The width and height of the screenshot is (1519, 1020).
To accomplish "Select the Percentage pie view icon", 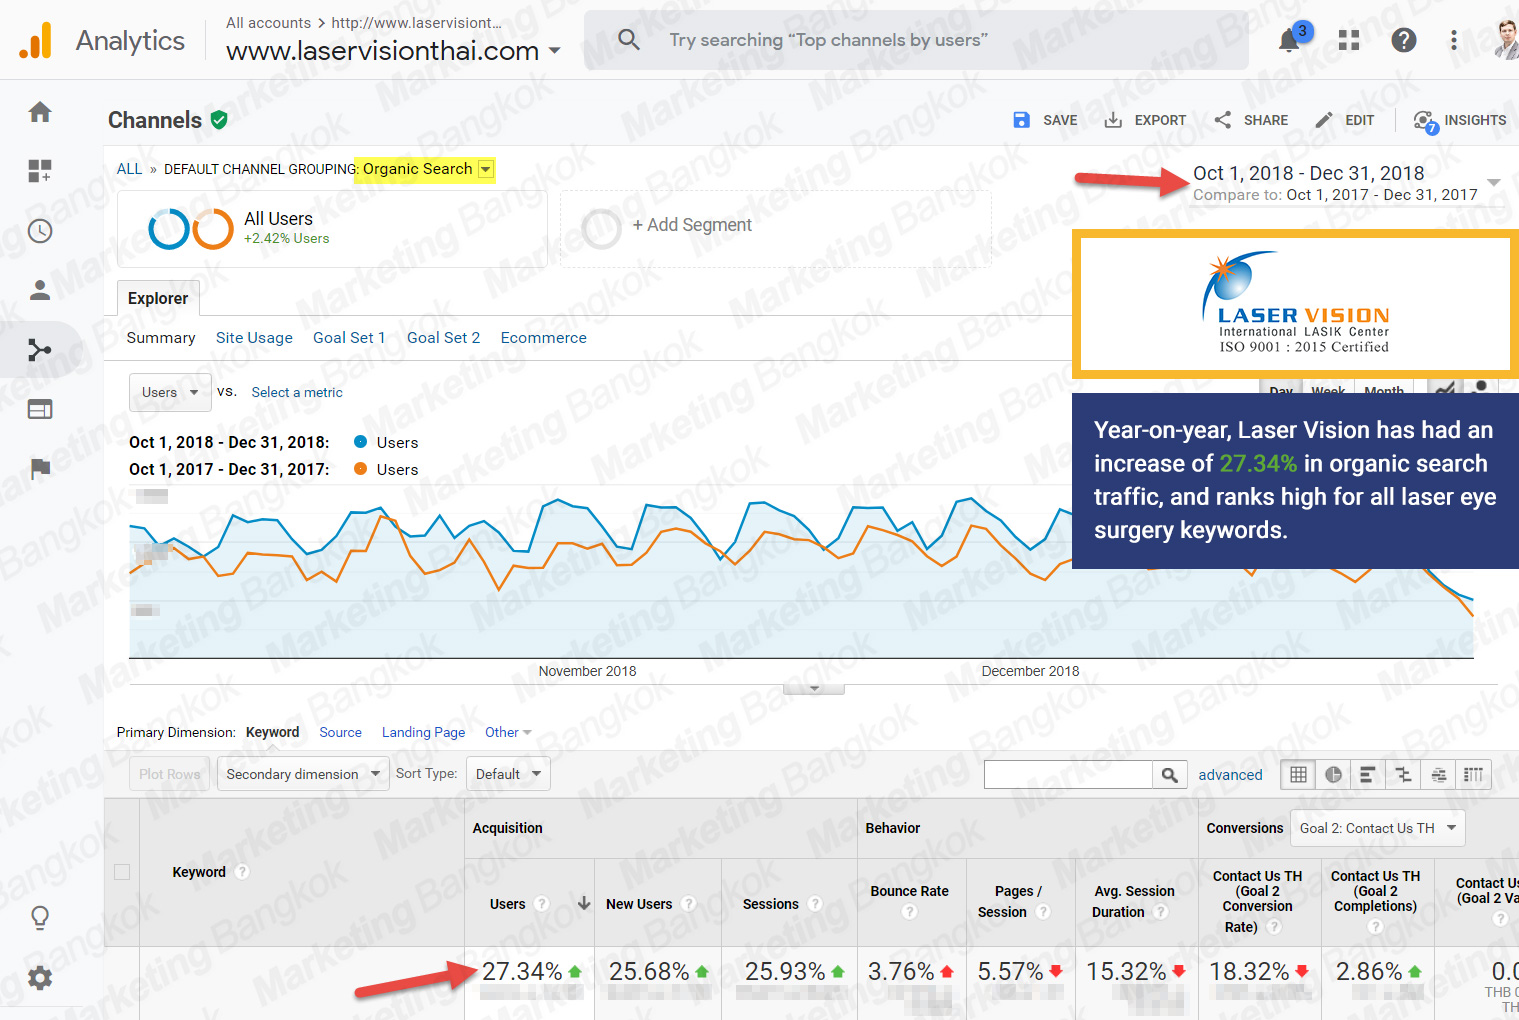I will pyautogui.click(x=1333, y=774).
